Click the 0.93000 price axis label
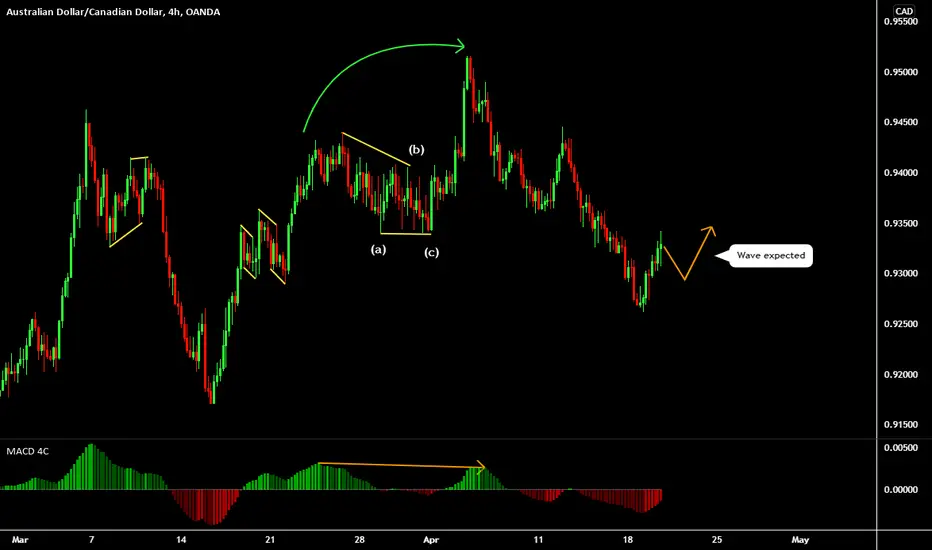The image size is (932, 550). pyautogui.click(x=900, y=274)
